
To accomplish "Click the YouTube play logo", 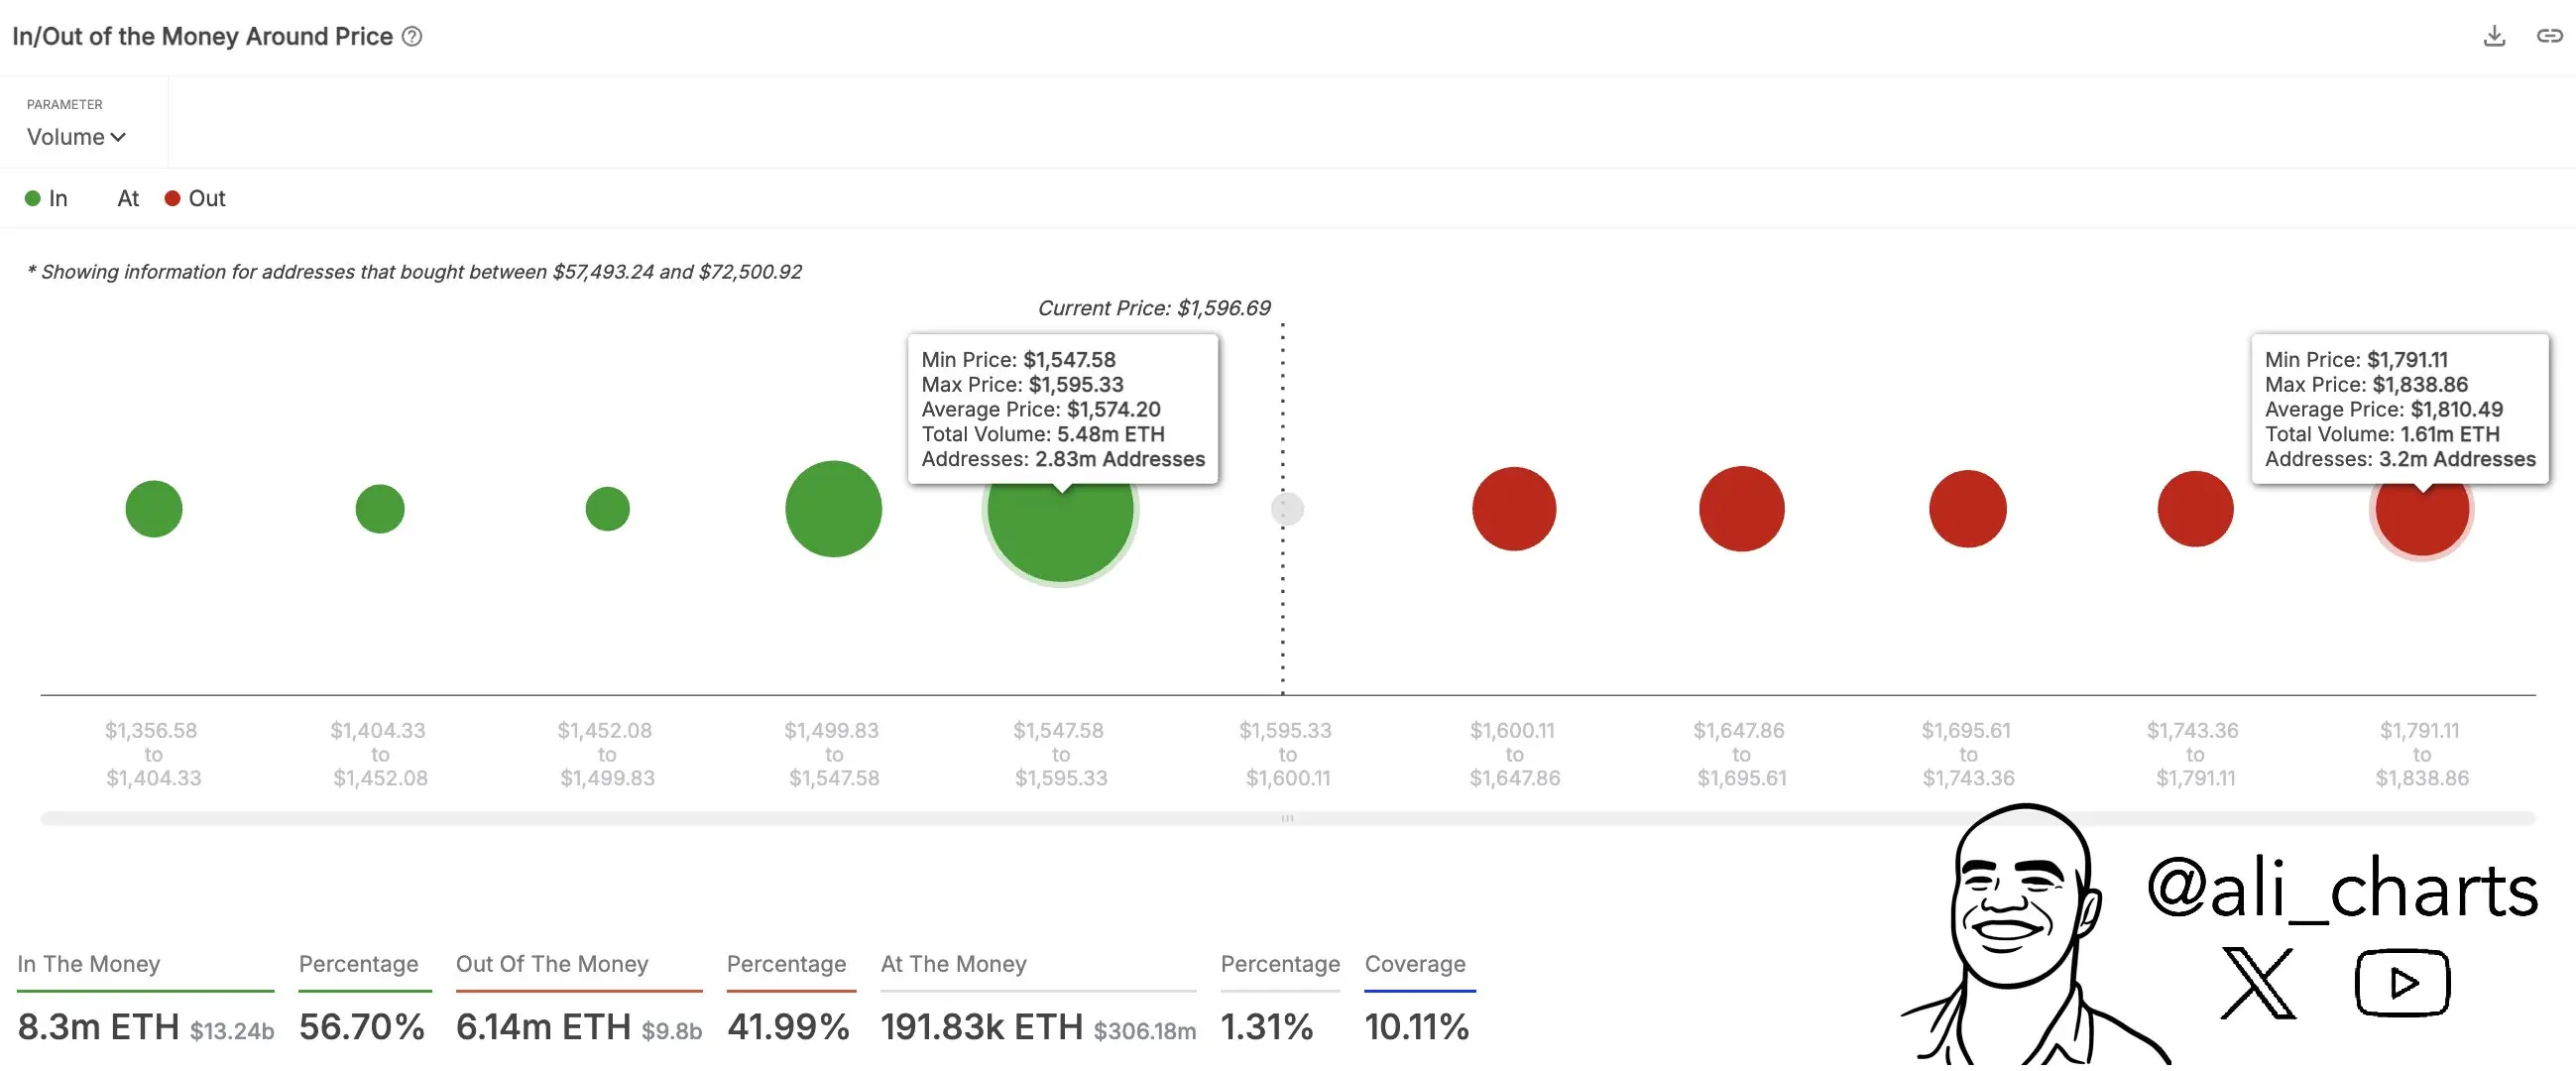I will [2402, 983].
